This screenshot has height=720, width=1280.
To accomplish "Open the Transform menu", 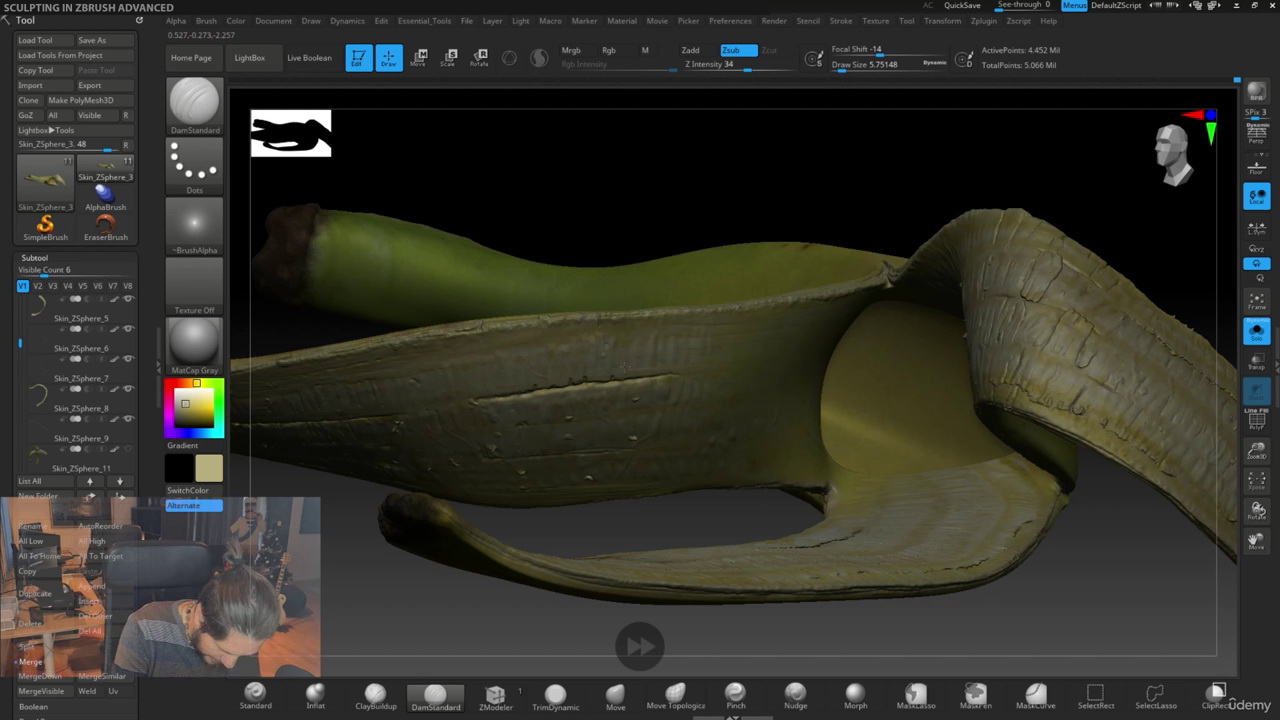I will 942,20.
